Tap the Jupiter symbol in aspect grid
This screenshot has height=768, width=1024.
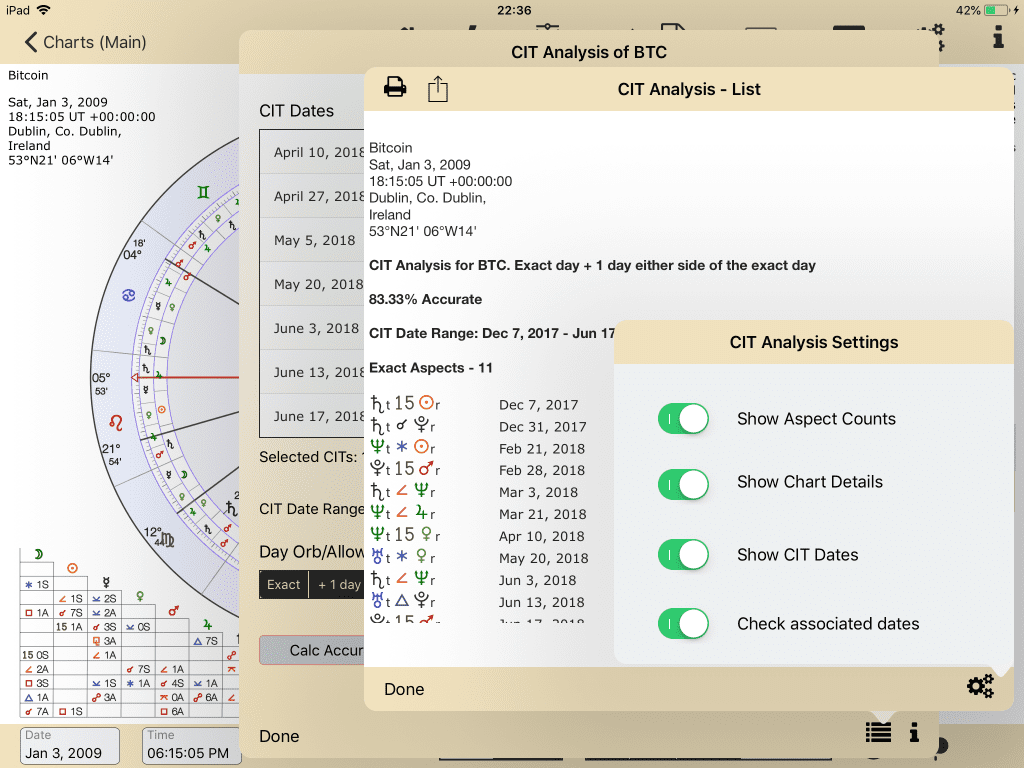207,625
